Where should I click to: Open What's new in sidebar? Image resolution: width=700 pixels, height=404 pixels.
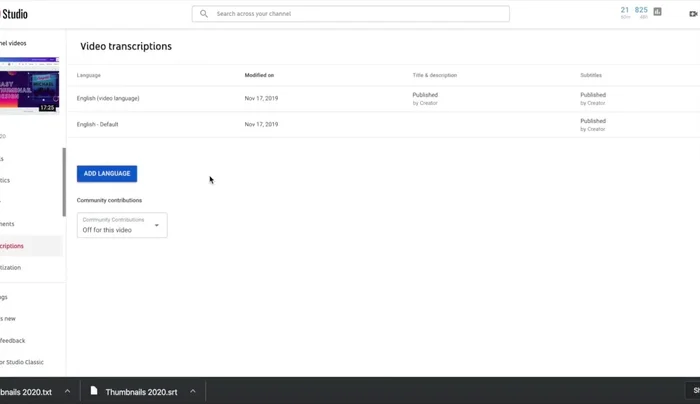tap(8, 318)
